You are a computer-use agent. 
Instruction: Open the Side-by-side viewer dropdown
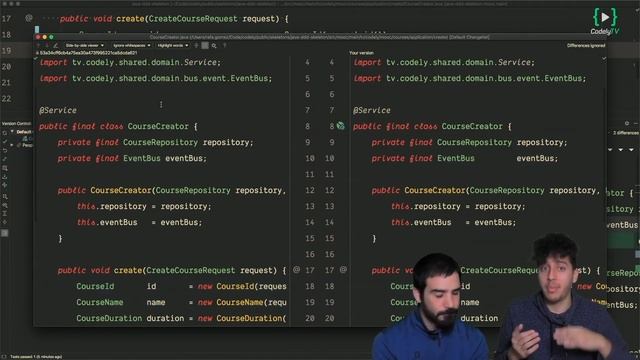coord(84,45)
